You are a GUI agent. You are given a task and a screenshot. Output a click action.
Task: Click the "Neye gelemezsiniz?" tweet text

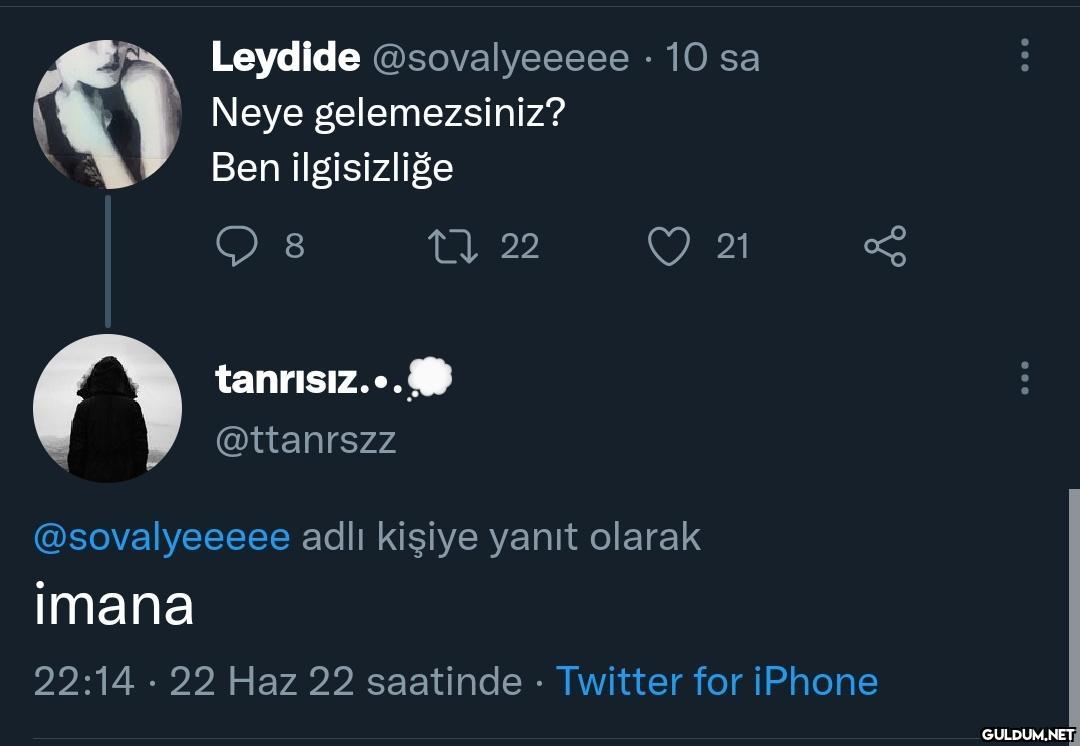pos(388,113)
